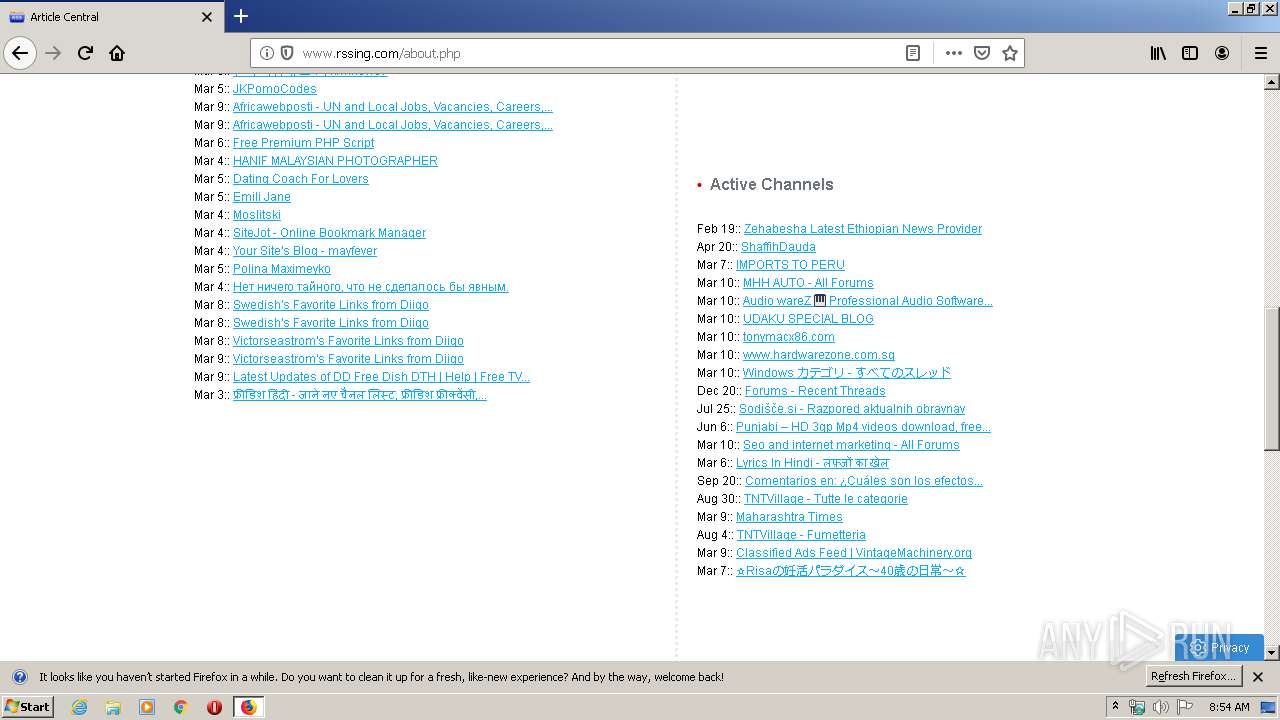Save page to Pocket
Image resolution: width=1280 pixels, height=720 pixels.
point(982,53)
